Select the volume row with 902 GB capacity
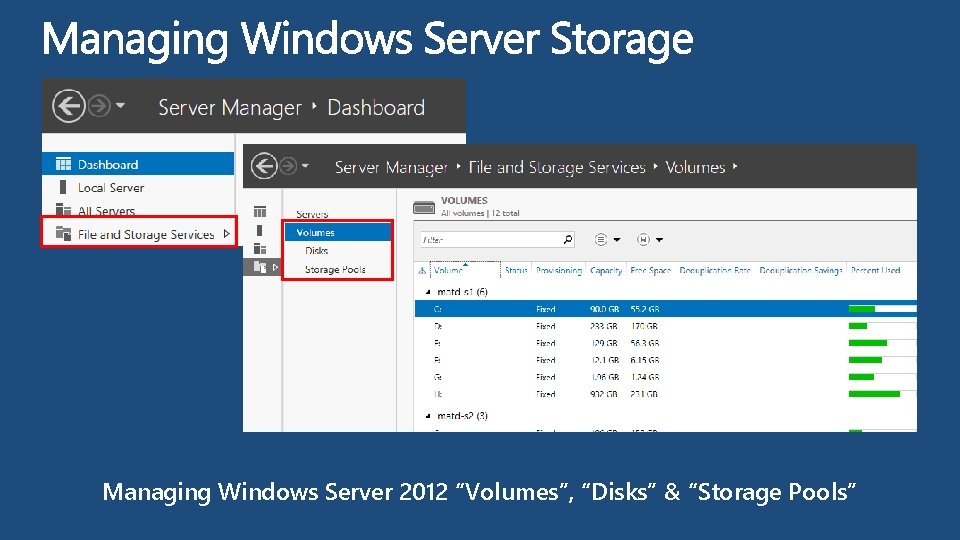960x540 pixels. click(666, 394)
